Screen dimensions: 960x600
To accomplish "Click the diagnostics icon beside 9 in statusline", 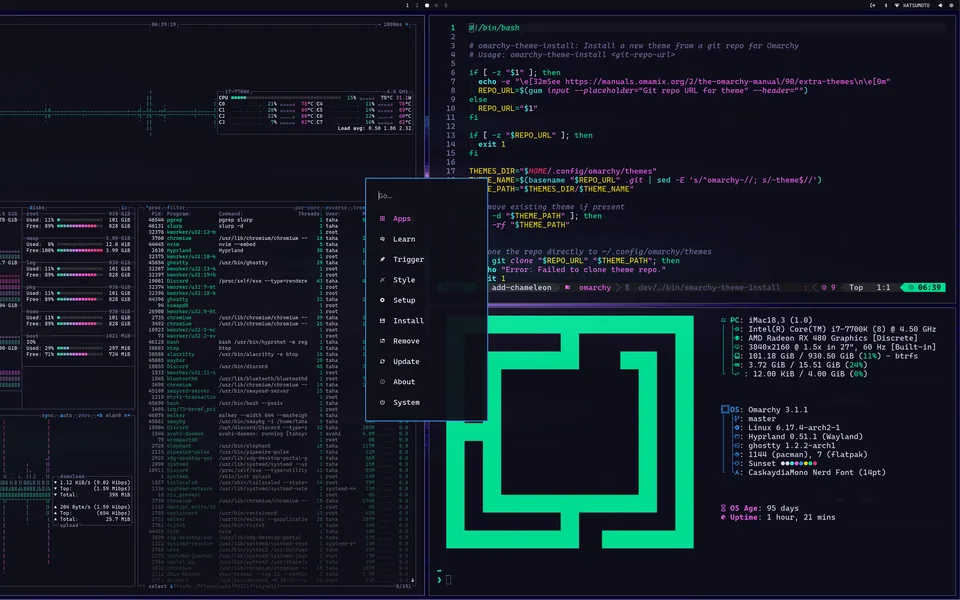I will [823, 288].
